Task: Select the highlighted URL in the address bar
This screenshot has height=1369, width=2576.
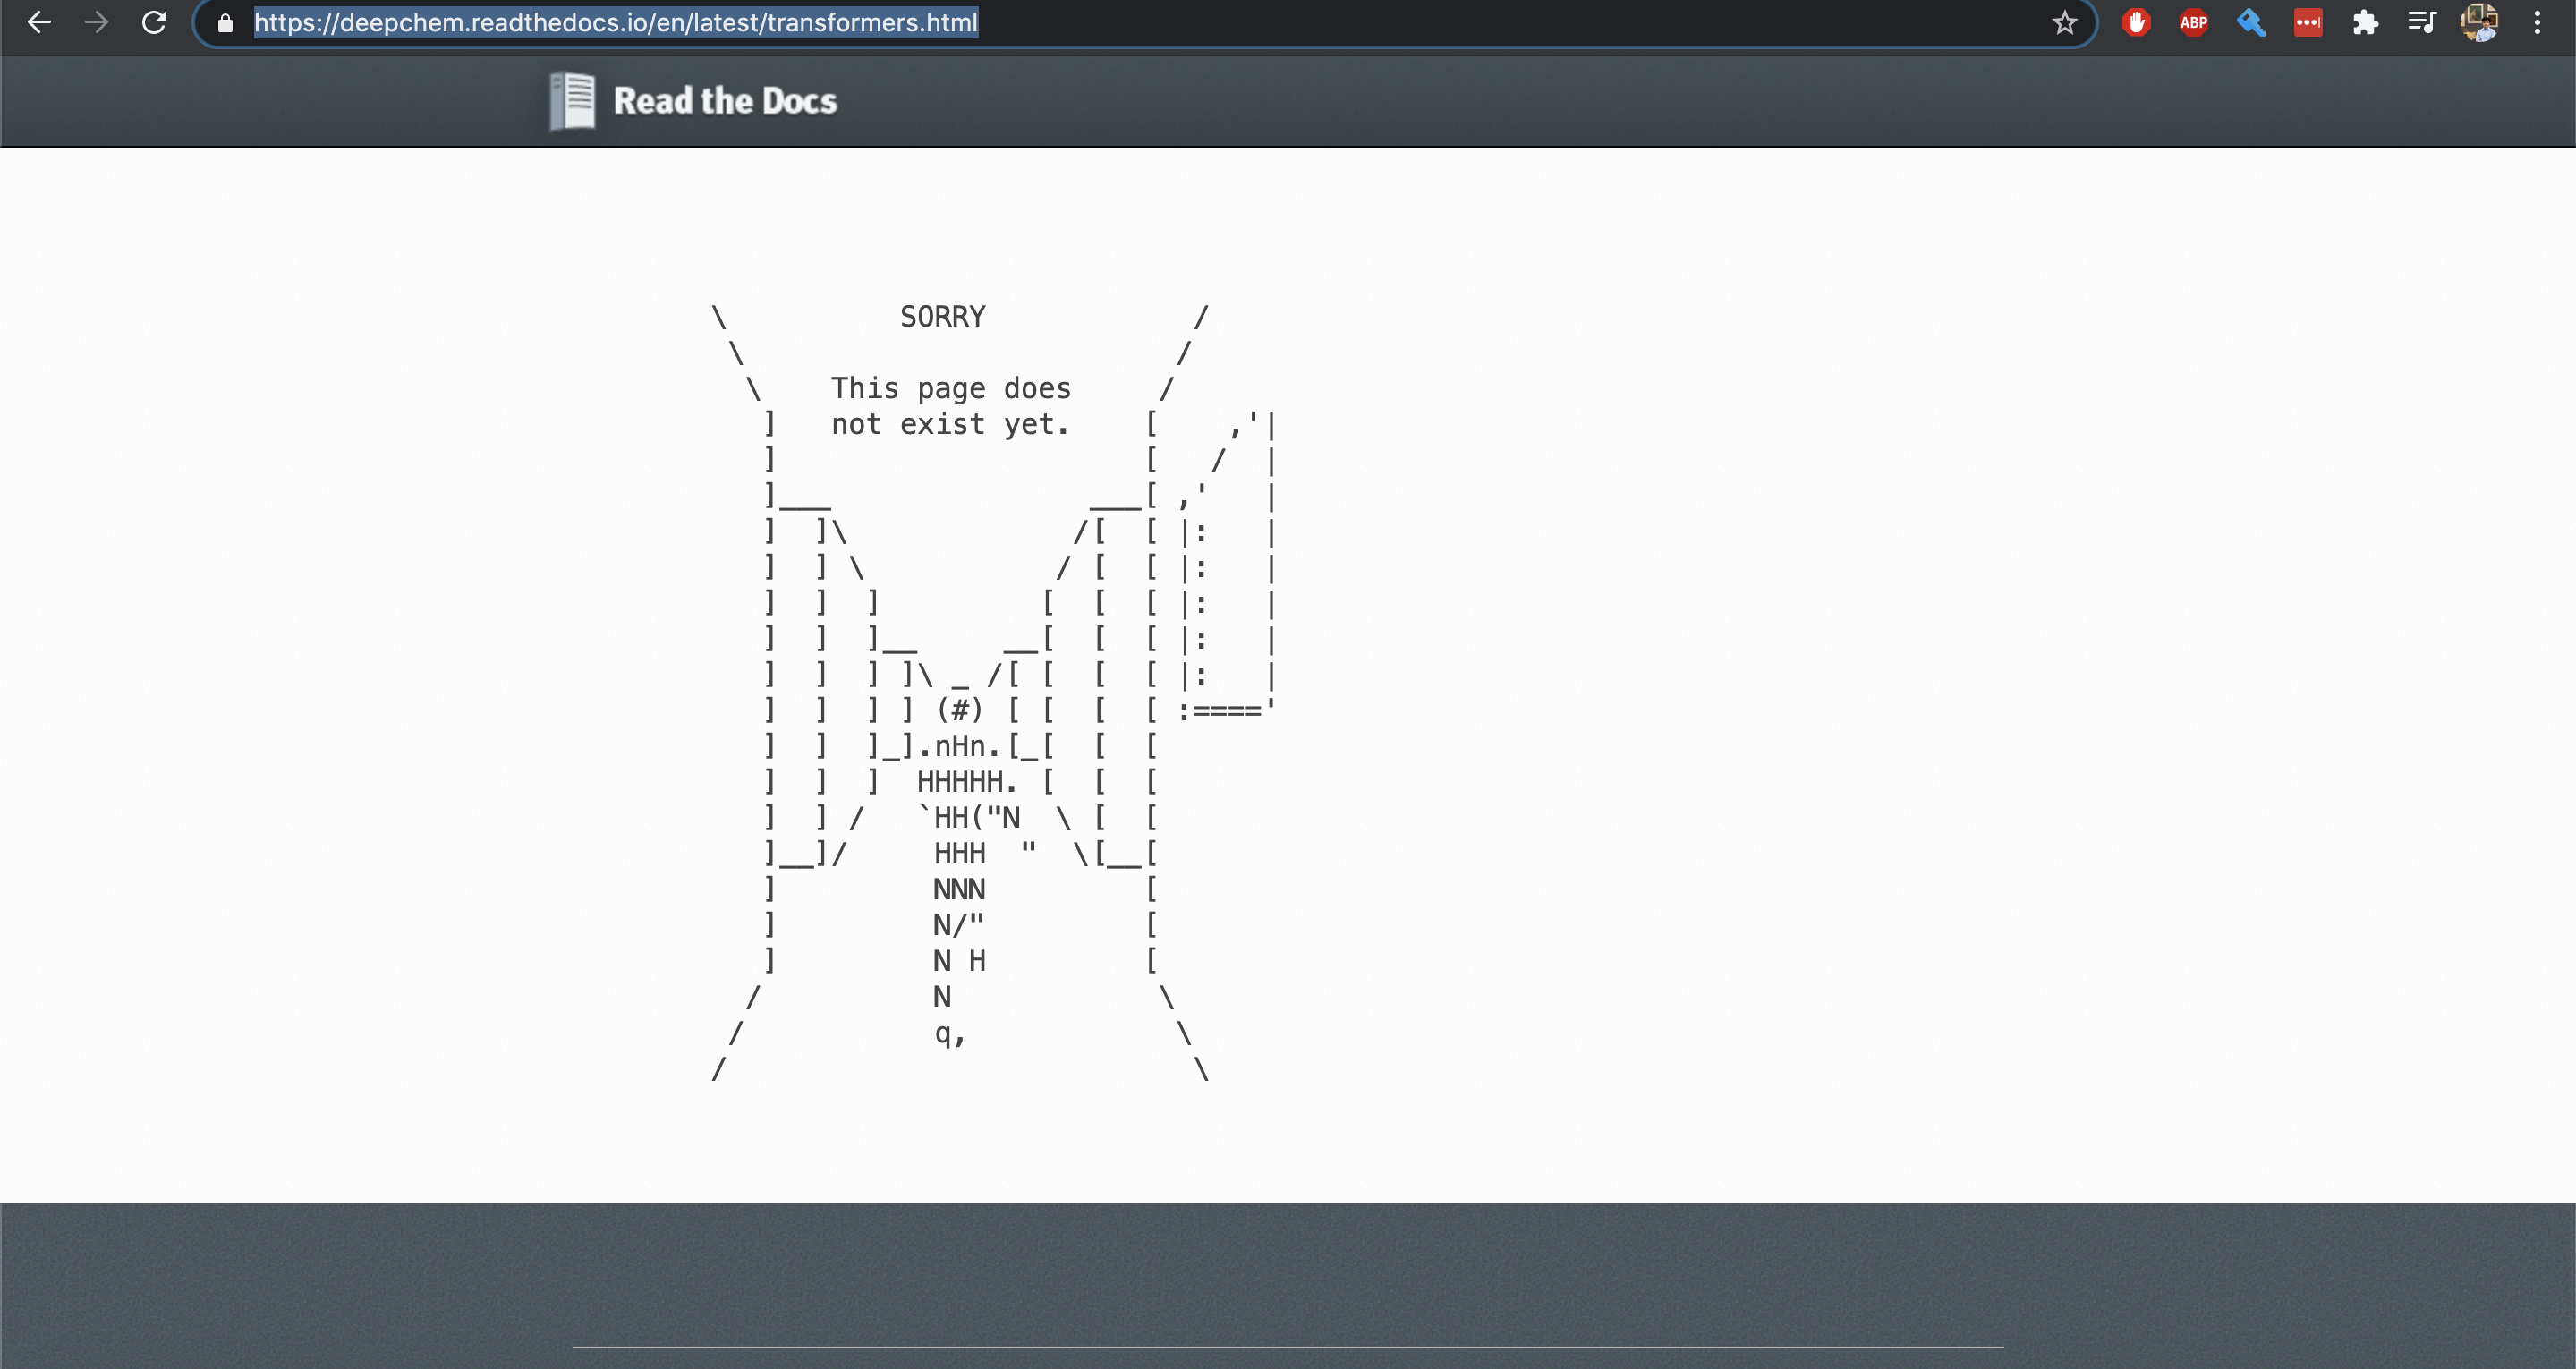Action: click(616, 22)
